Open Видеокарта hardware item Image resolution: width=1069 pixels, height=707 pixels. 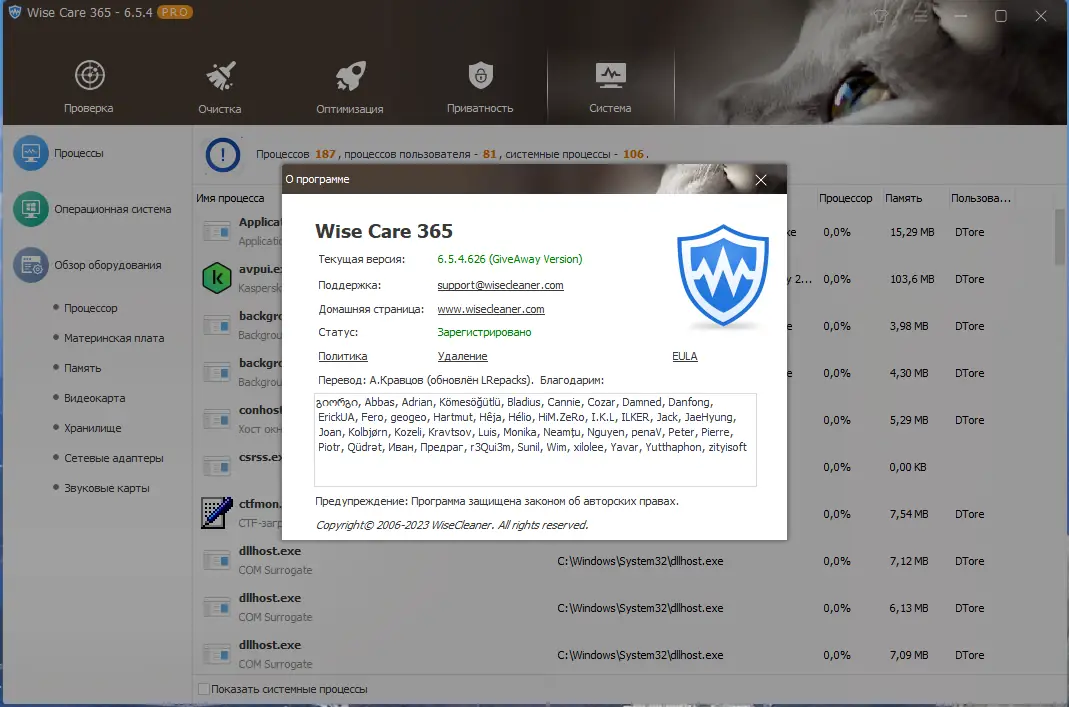click(x=94, y=398)
